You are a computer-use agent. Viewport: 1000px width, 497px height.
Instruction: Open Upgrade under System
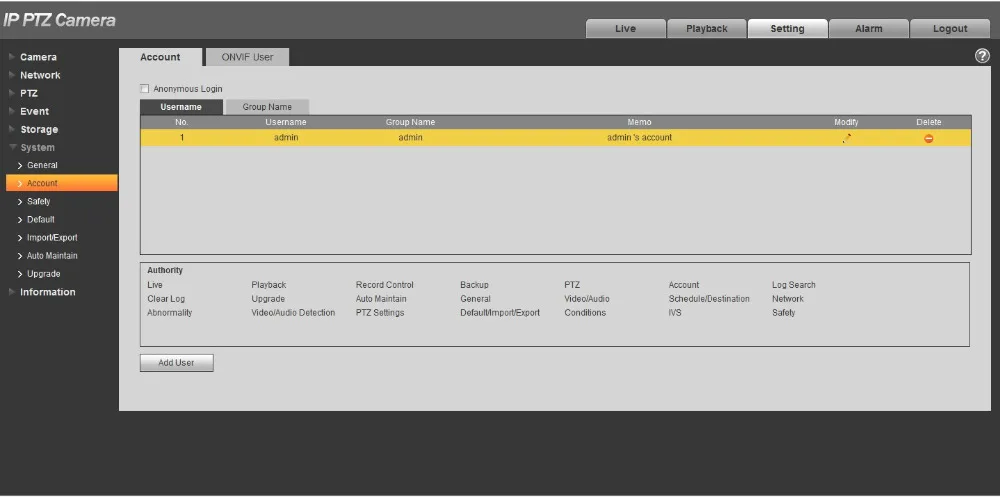(43, 274)
